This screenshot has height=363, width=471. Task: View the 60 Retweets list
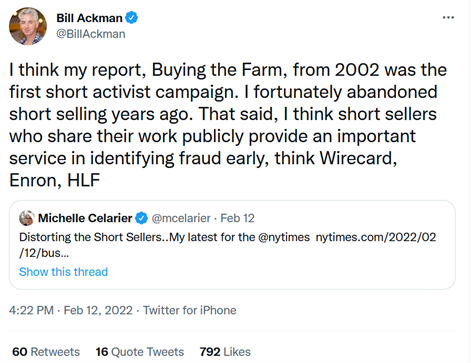pos(46,352)
